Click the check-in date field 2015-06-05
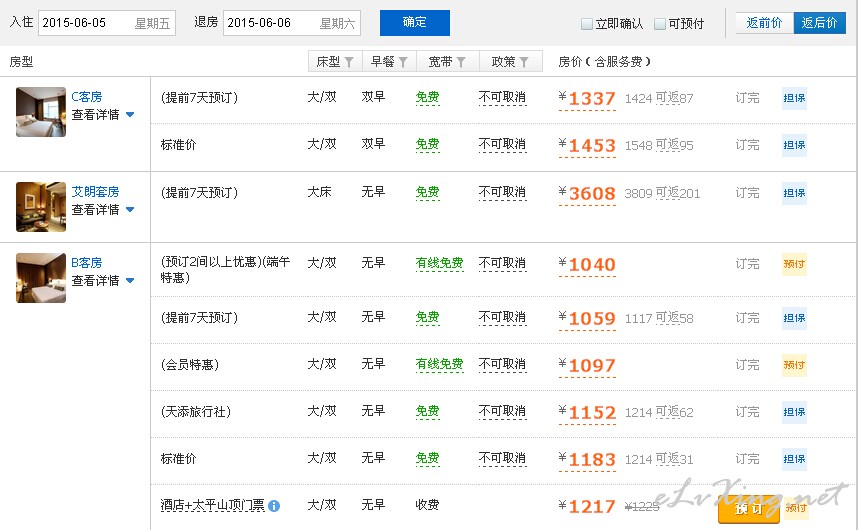Image resolution: width=859 pixels, height=530 pixels. tap(106, 23)
